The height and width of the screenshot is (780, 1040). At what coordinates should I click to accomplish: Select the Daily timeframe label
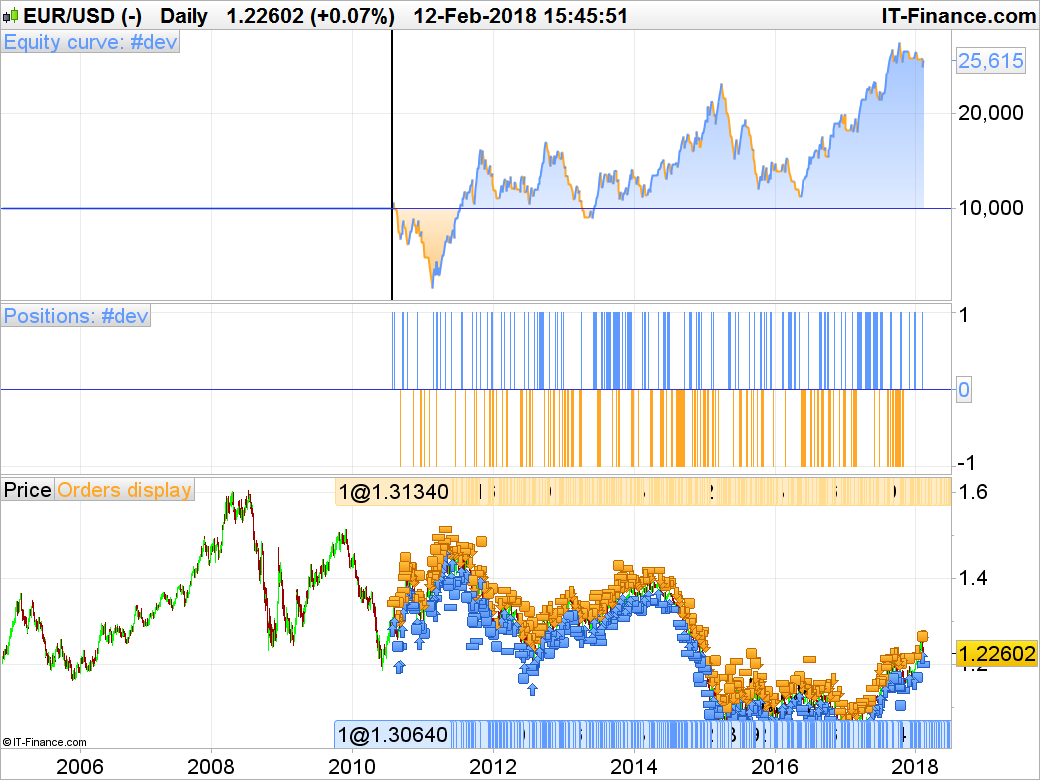click(184, 16)
